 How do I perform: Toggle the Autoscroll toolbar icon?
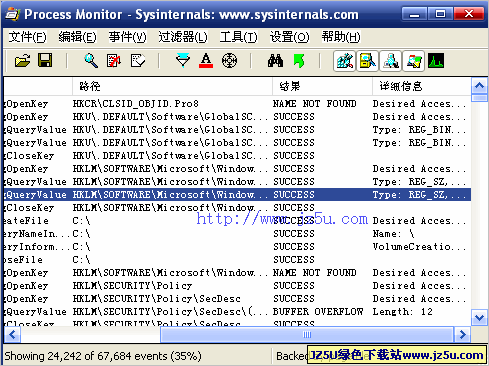(114, 61)
